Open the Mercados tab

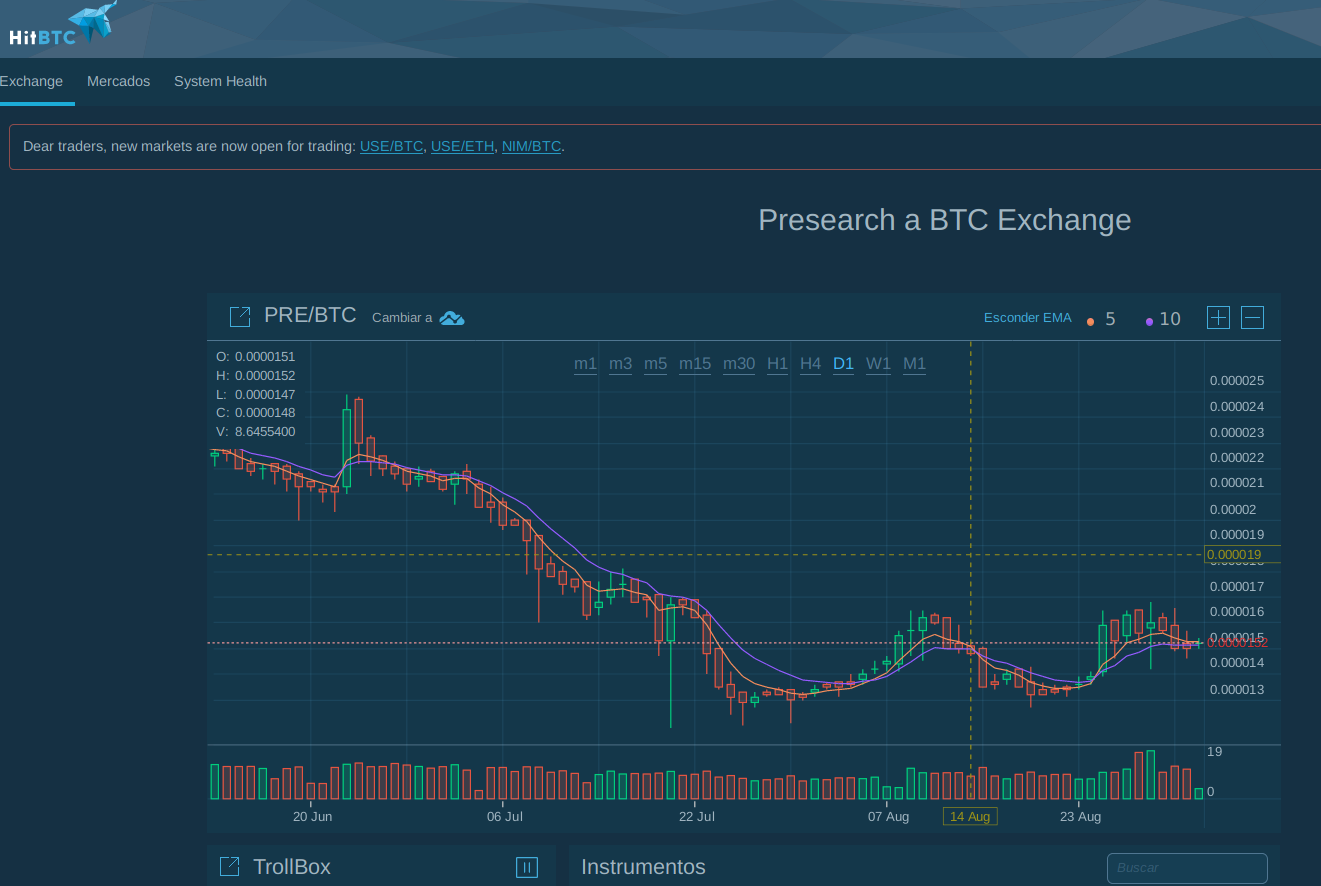(118, 81)
